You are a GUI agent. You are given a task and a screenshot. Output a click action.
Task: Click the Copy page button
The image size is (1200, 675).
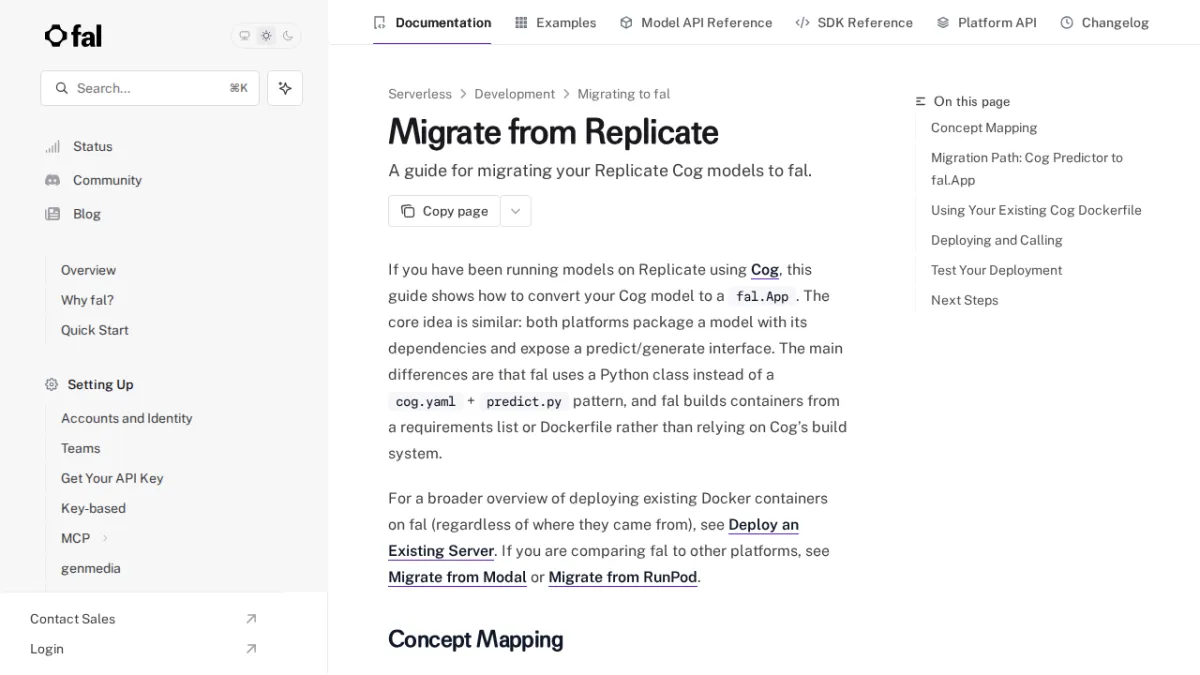pyautogui.click(x=444, y=211)
